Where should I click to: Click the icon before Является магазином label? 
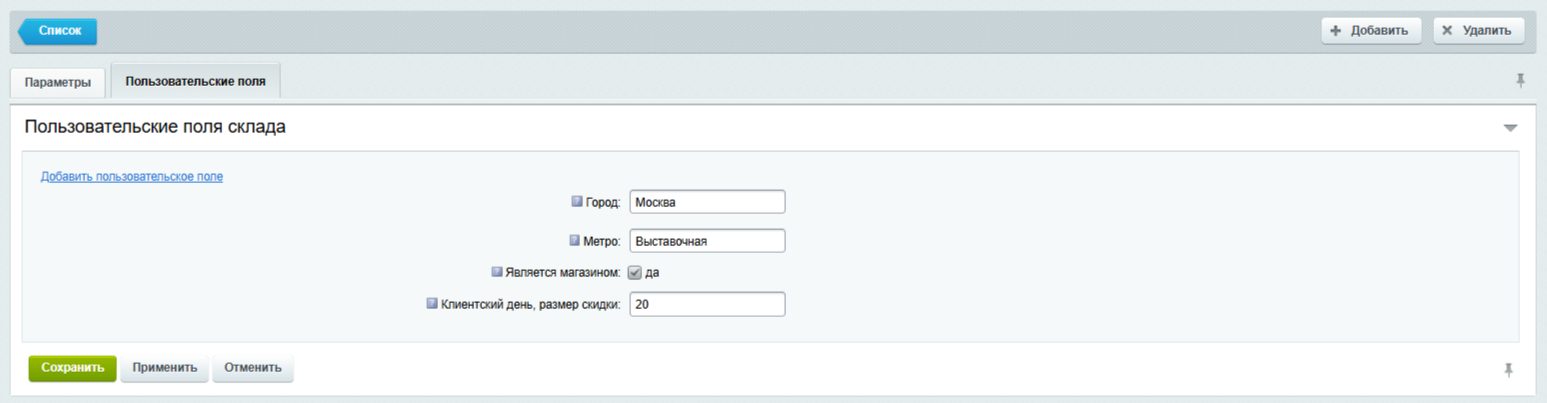point(496,271)
